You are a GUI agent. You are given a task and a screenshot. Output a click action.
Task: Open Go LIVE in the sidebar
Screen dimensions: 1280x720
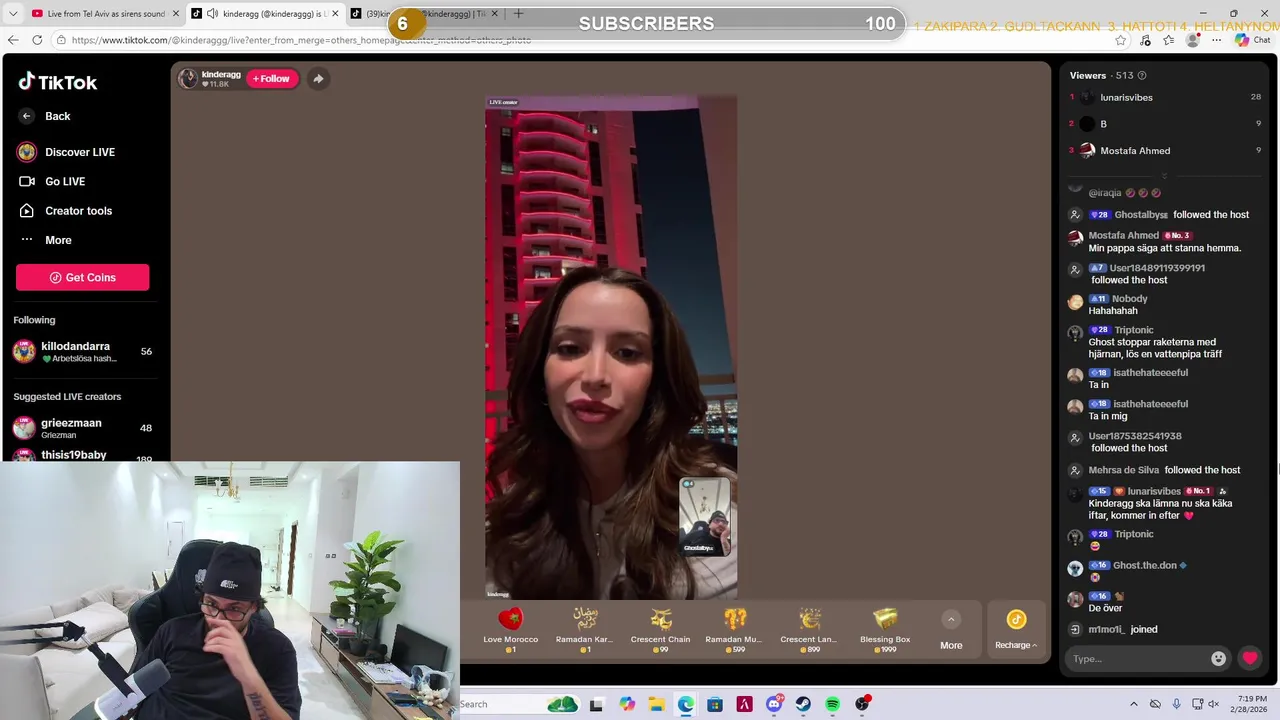pyautogui.click(x=52, y=181)
